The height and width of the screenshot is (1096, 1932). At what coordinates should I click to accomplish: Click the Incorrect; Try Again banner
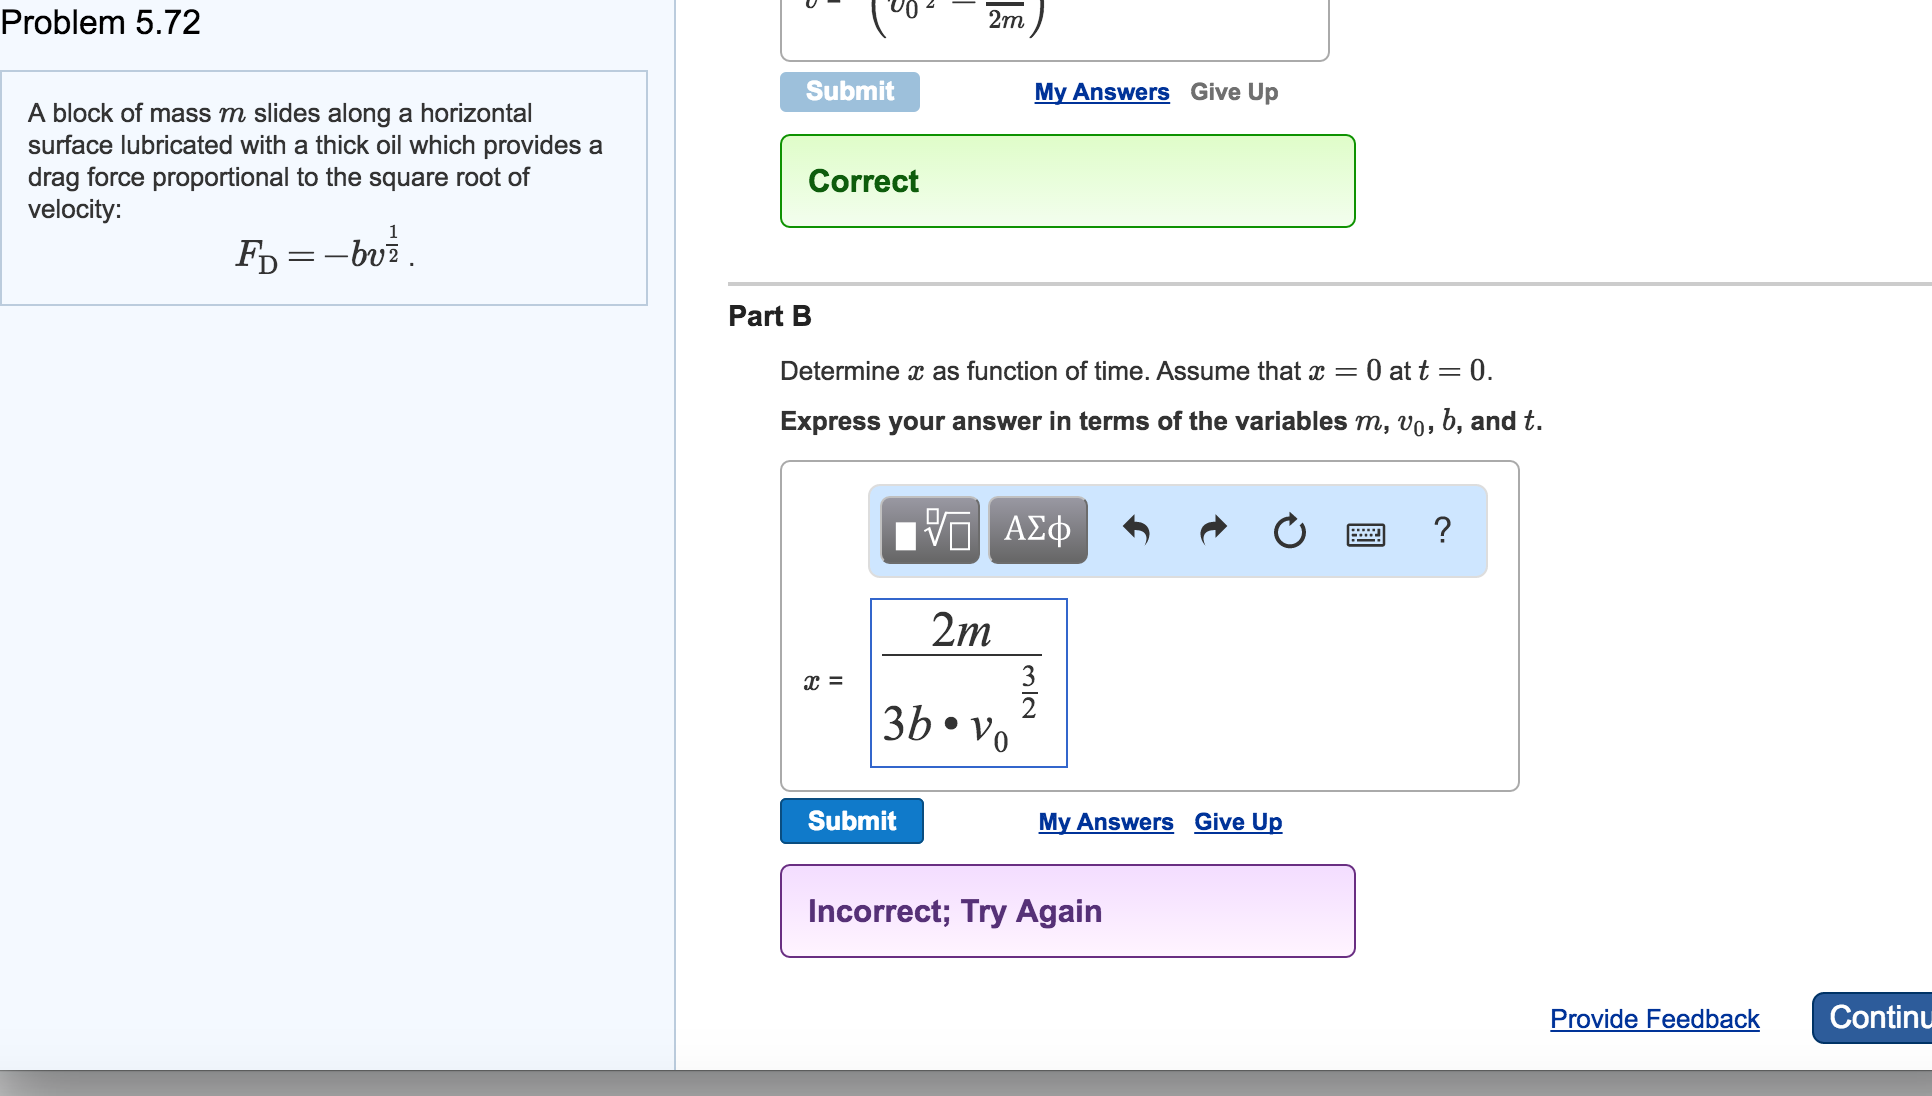(x=1067, y=910)
